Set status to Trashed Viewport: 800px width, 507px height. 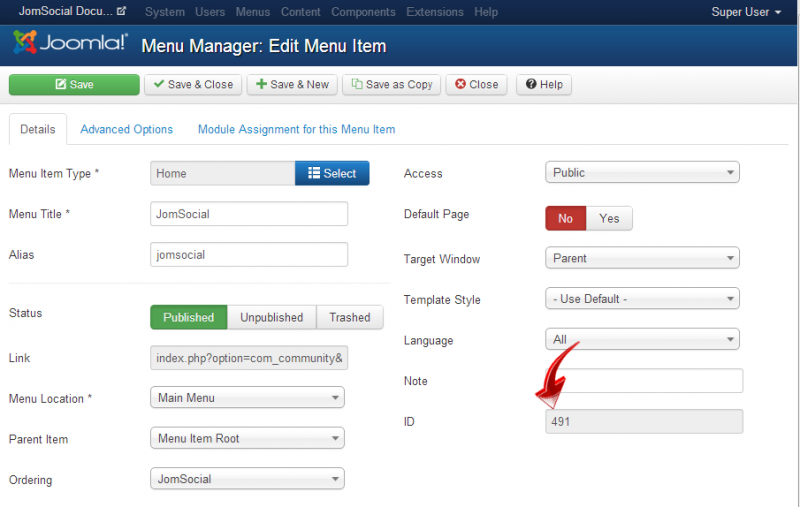coord(350,317)
